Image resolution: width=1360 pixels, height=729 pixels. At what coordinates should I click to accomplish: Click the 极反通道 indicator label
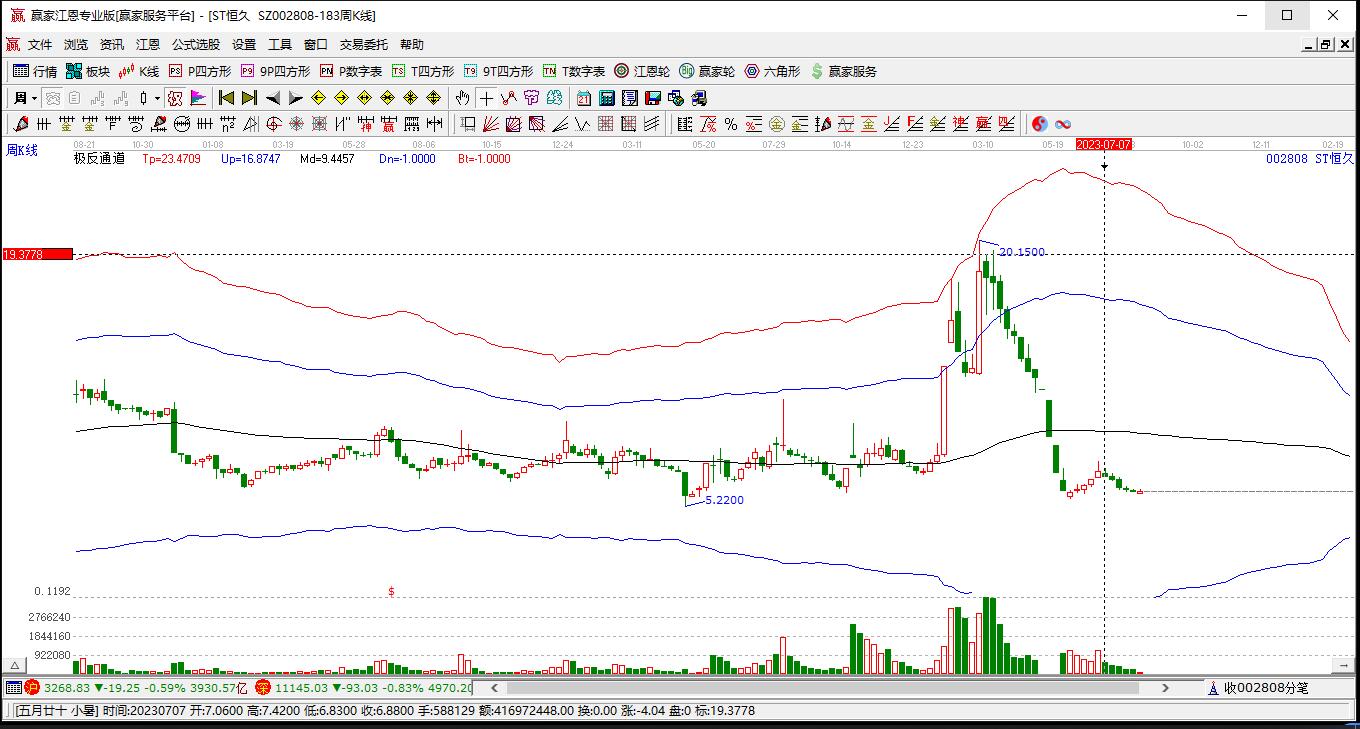pos(99,158)
